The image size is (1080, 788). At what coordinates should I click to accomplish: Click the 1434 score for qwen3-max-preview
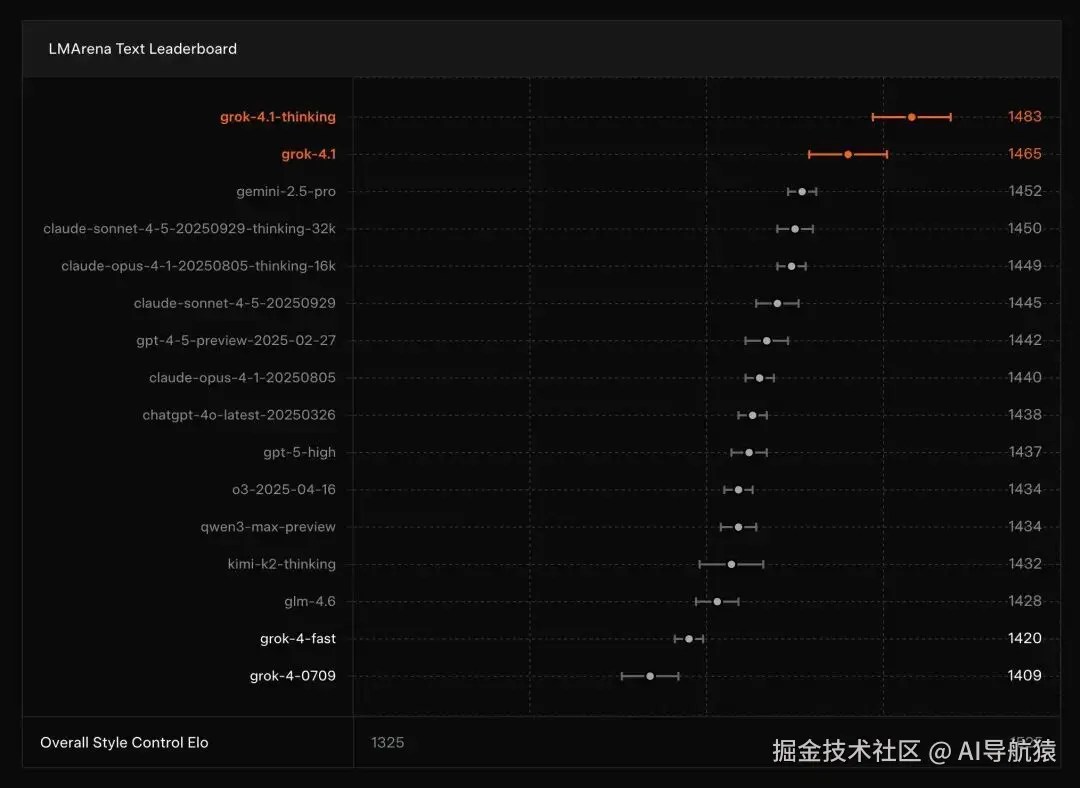point(1025,526)
